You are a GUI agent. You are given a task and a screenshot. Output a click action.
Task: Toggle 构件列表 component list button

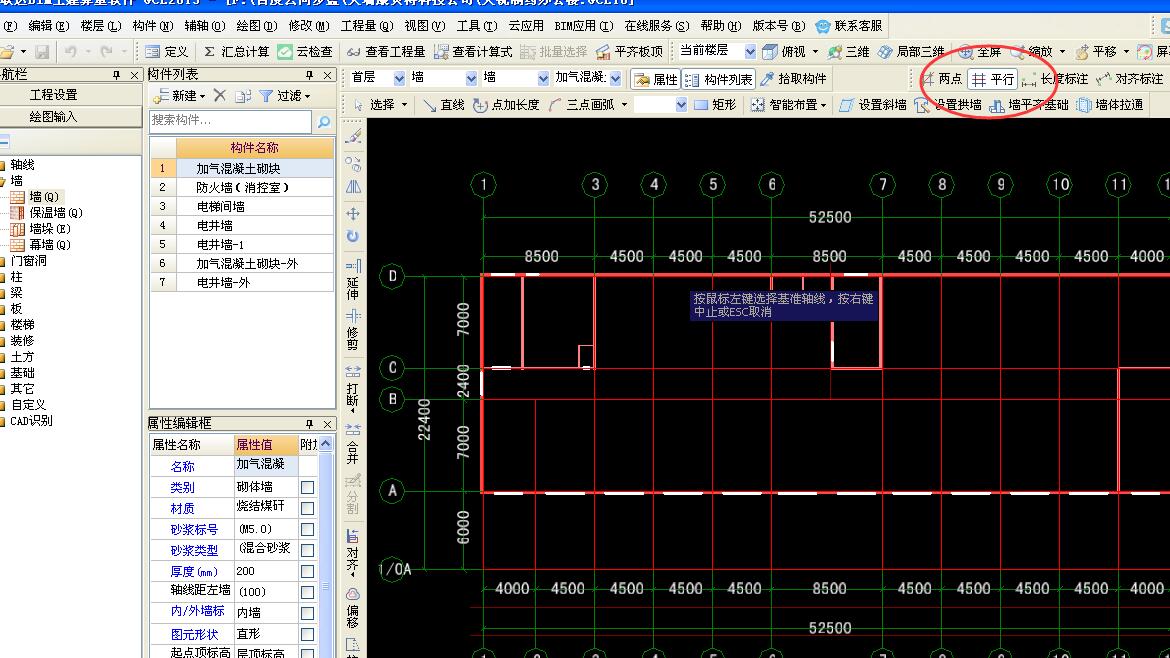(719, 78)
